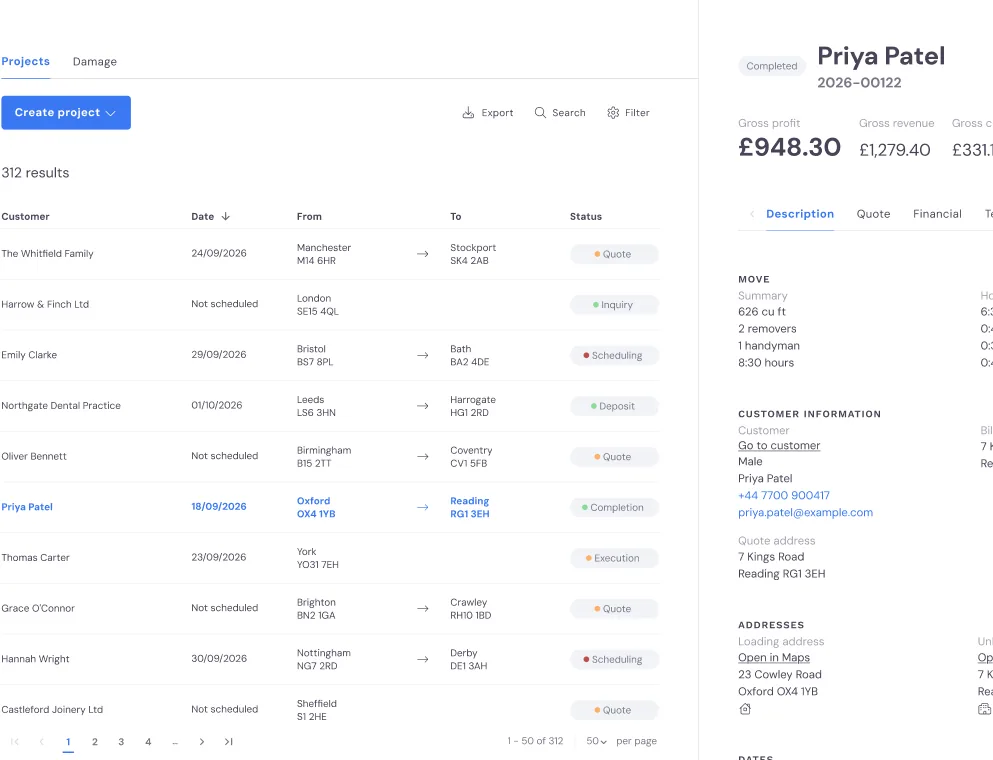The image size is (993, 760).
Task: Open the Create project dropdown
Action: (x=66, y=113)
